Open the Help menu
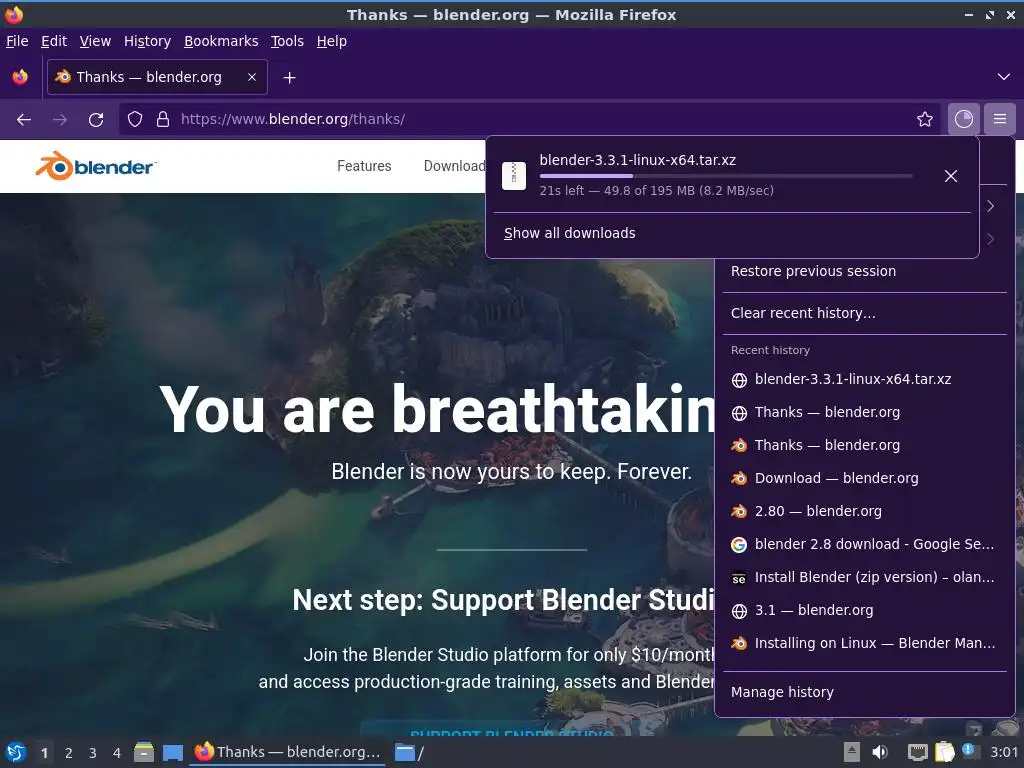 332,41
